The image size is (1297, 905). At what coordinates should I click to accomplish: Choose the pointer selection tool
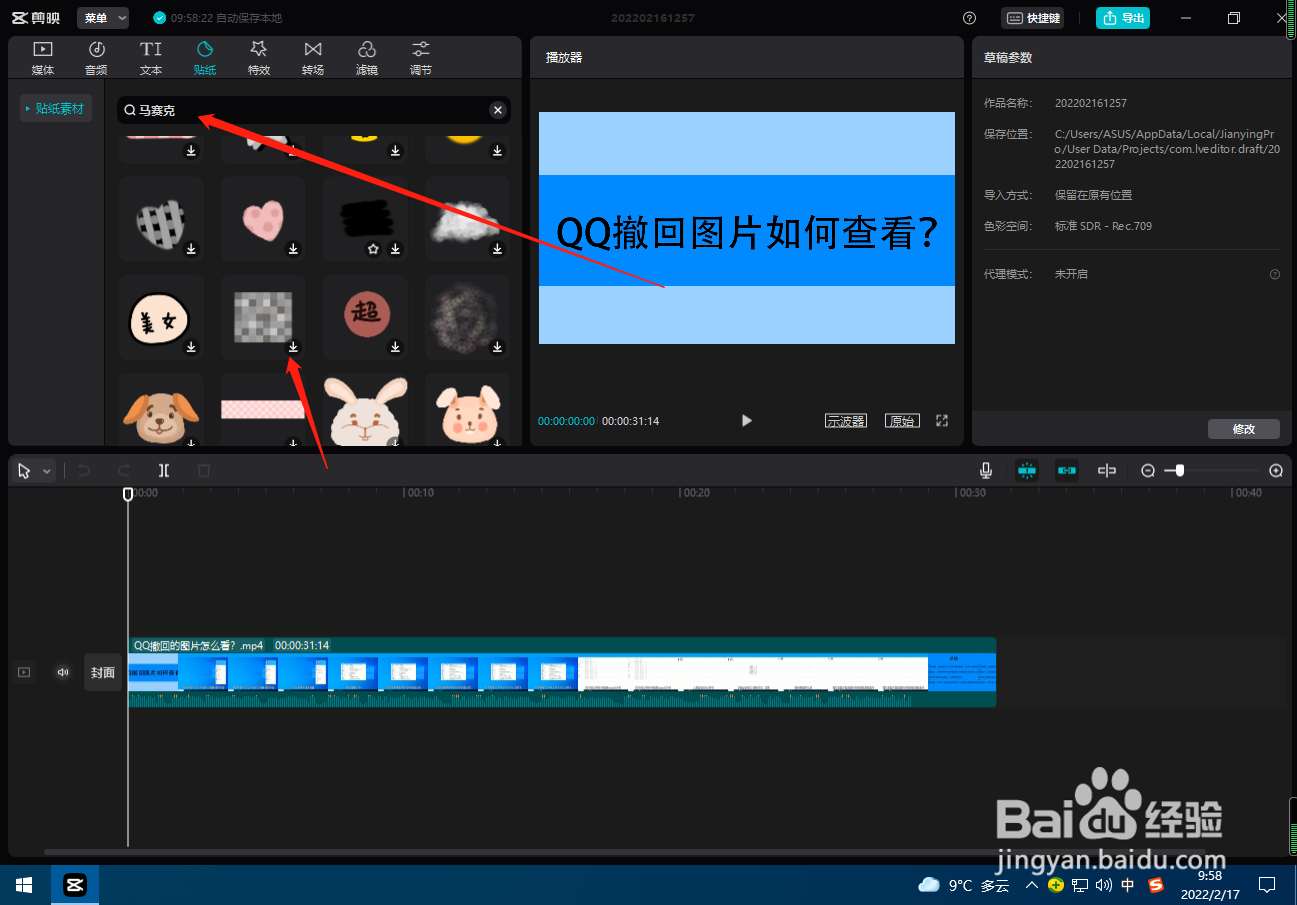(x=25, y=471)
